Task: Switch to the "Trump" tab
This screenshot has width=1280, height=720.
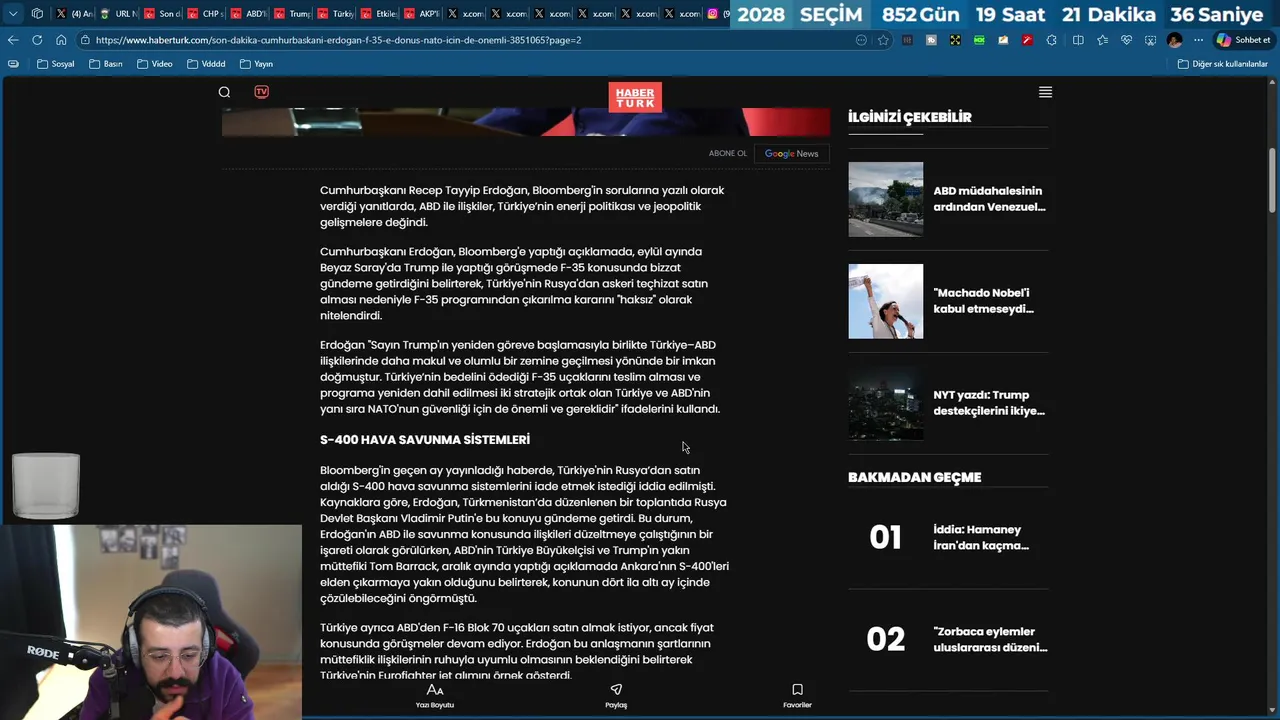Action: click(292, 14)
